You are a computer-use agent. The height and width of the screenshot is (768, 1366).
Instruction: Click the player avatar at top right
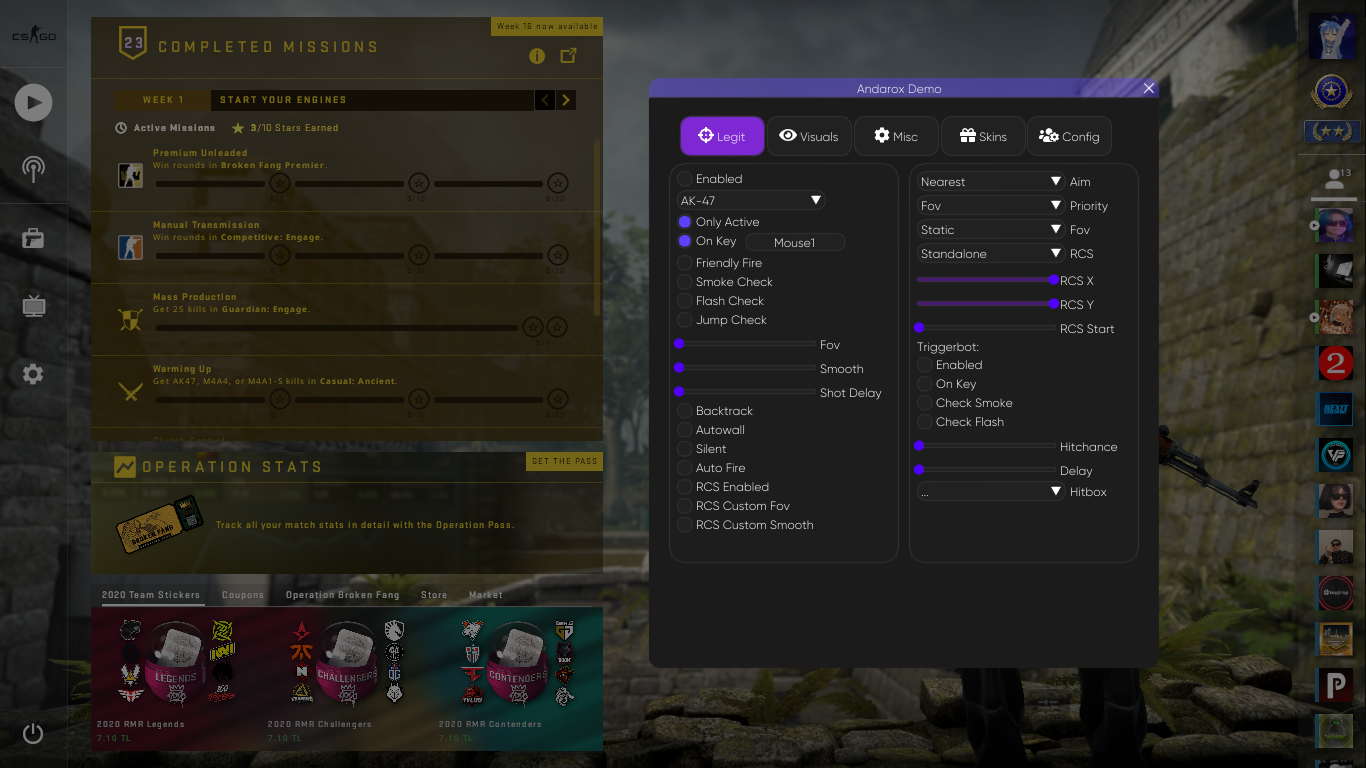point(1331,36)
